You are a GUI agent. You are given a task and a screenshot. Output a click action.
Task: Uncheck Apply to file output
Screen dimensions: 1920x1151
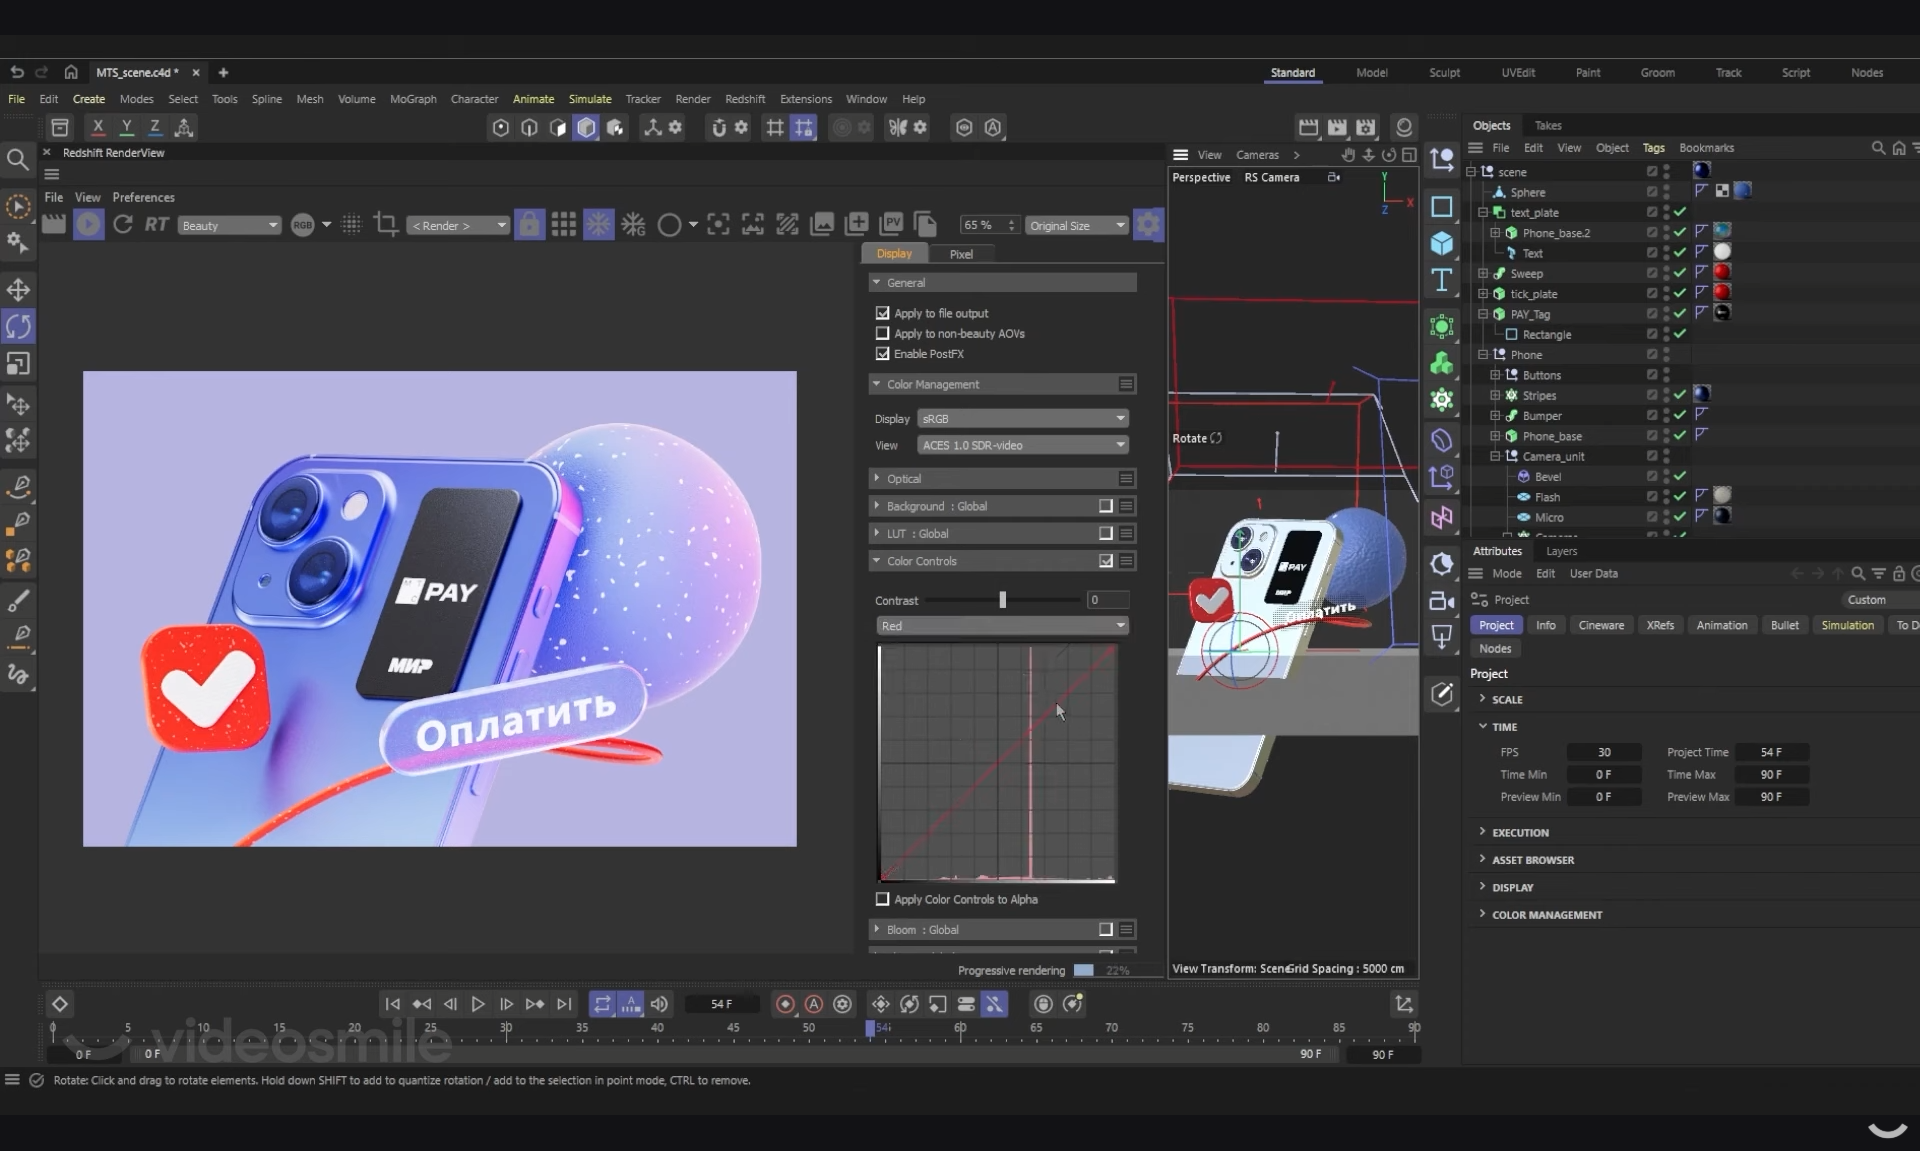(x=882, y=313)
